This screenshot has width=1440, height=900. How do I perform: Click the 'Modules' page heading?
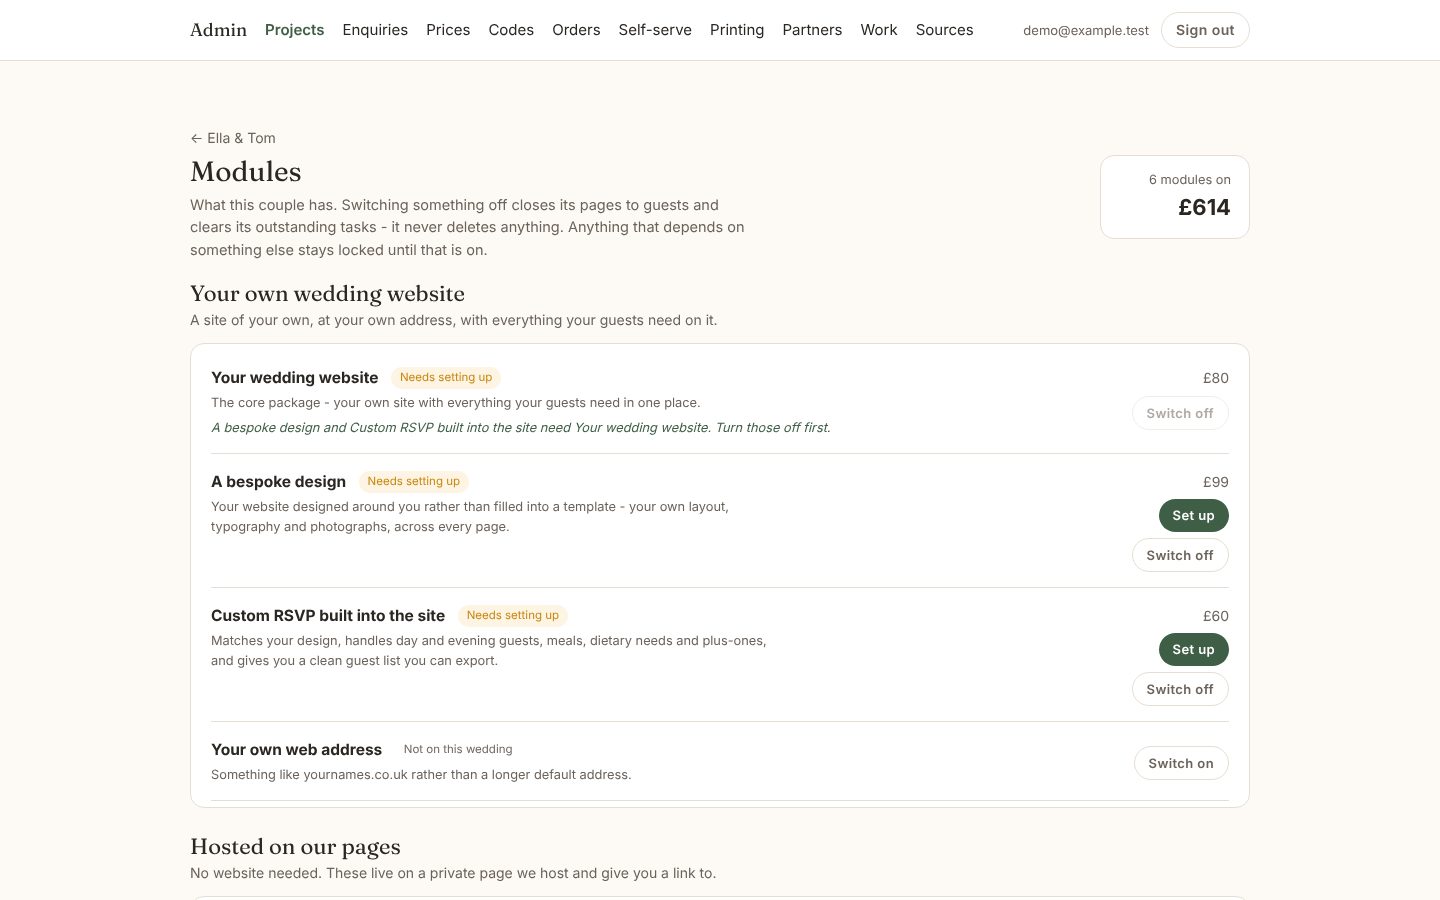click(x=246, y=171)
